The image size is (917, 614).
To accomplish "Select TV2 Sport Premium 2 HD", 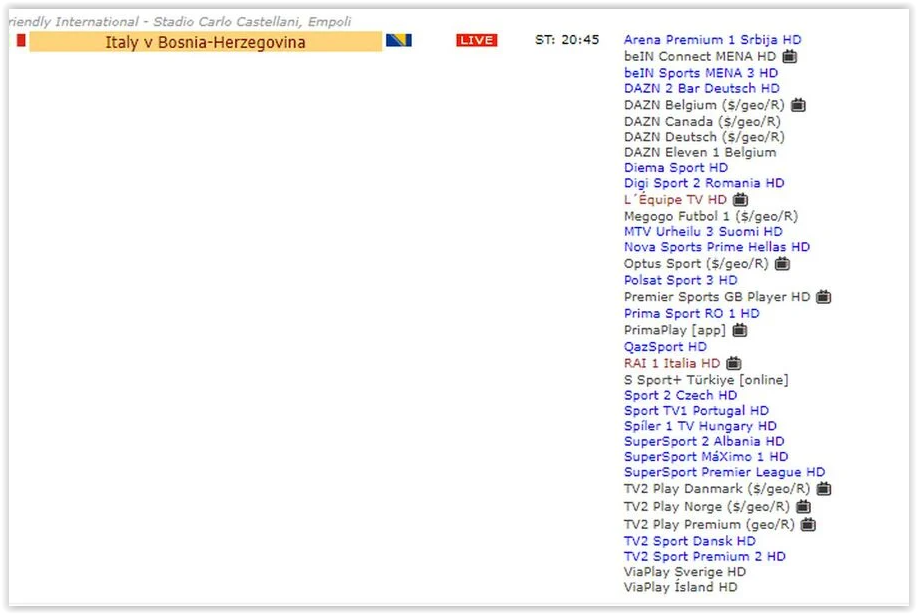I will tap(704, 556).
